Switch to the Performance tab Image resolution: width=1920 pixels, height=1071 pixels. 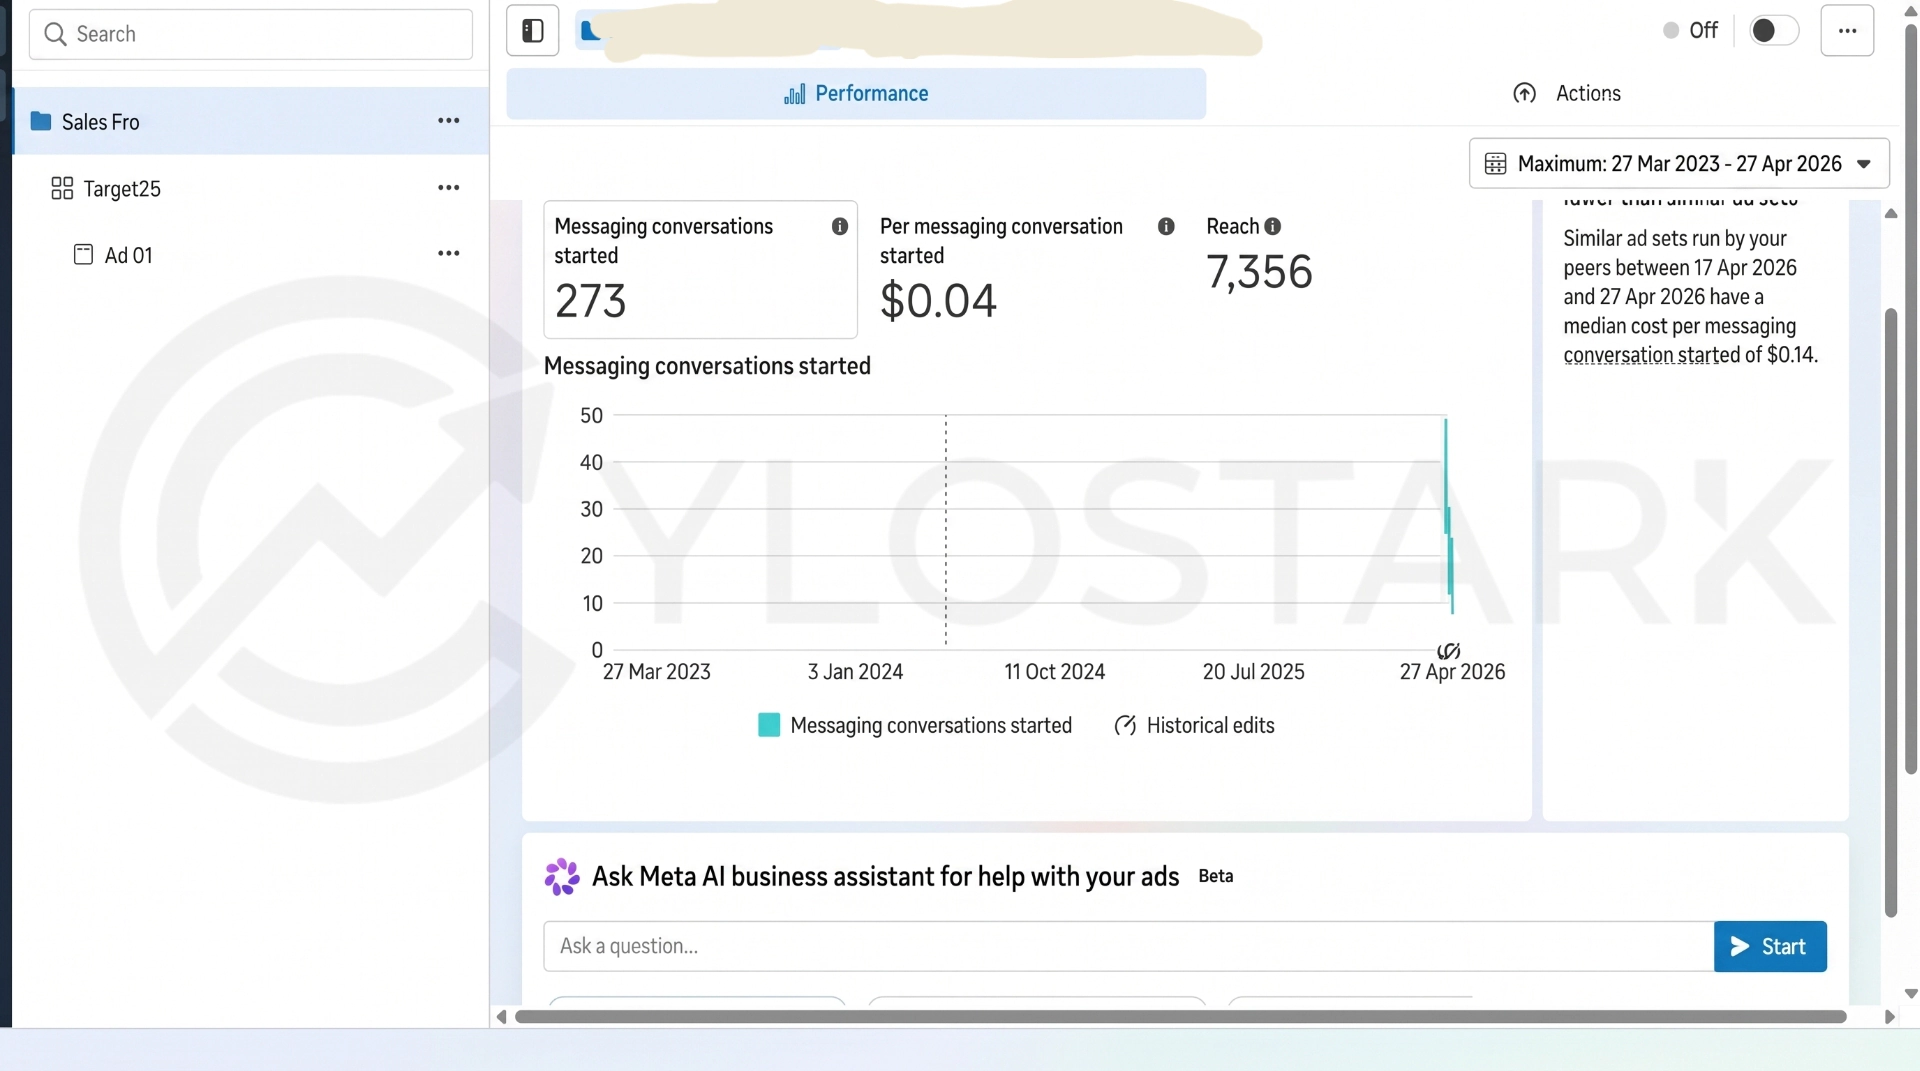pyautogui.click(x=856, y=94)
